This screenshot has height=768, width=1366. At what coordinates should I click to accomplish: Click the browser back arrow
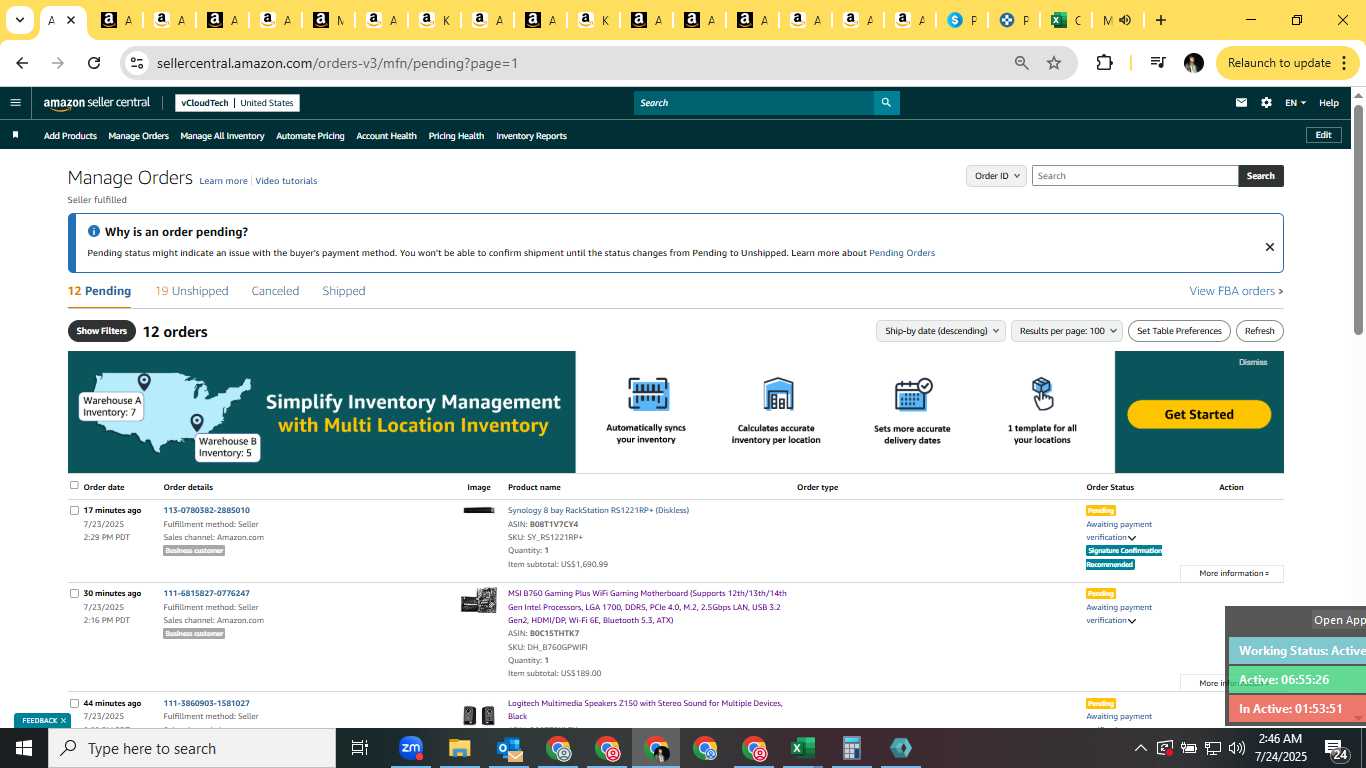click(x=22, y=63)
